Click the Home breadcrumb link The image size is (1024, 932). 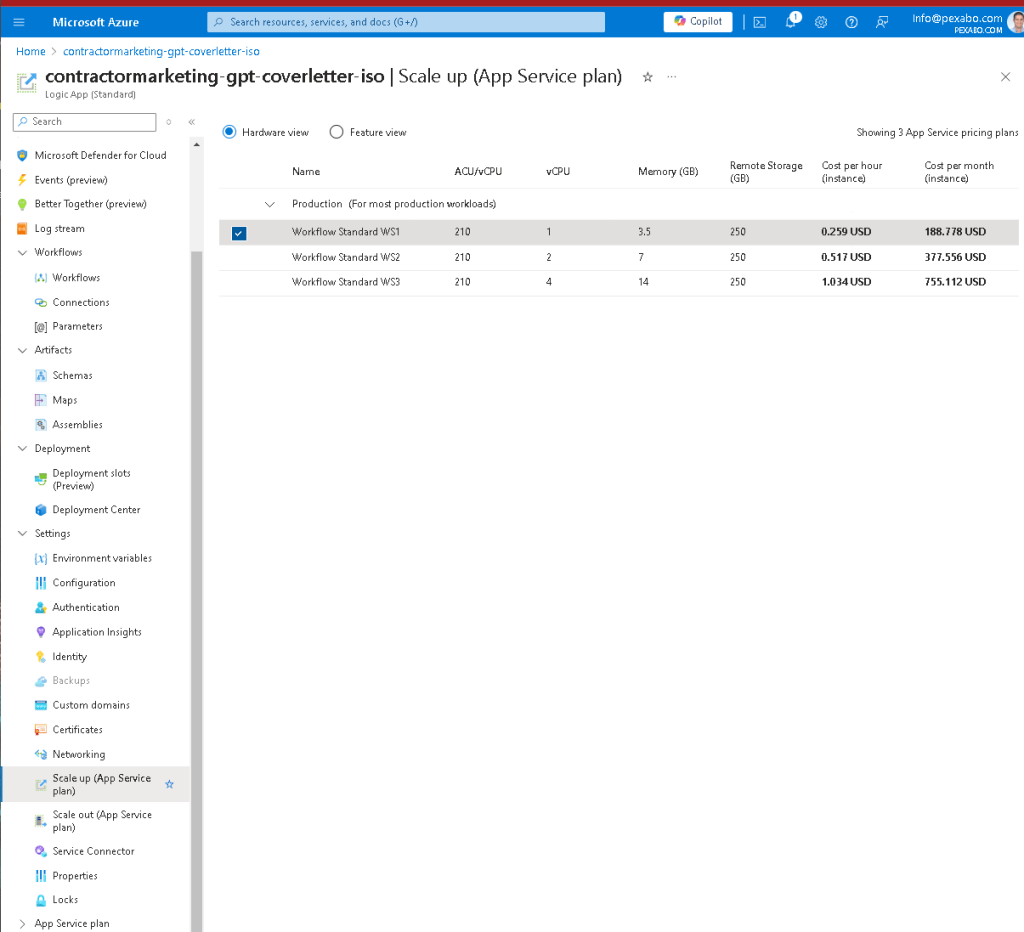click(x=31, y=52)
